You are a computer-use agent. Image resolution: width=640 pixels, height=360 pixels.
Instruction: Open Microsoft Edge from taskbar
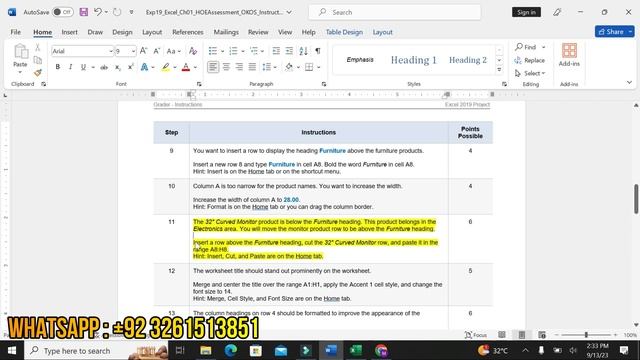click(231, 350)
